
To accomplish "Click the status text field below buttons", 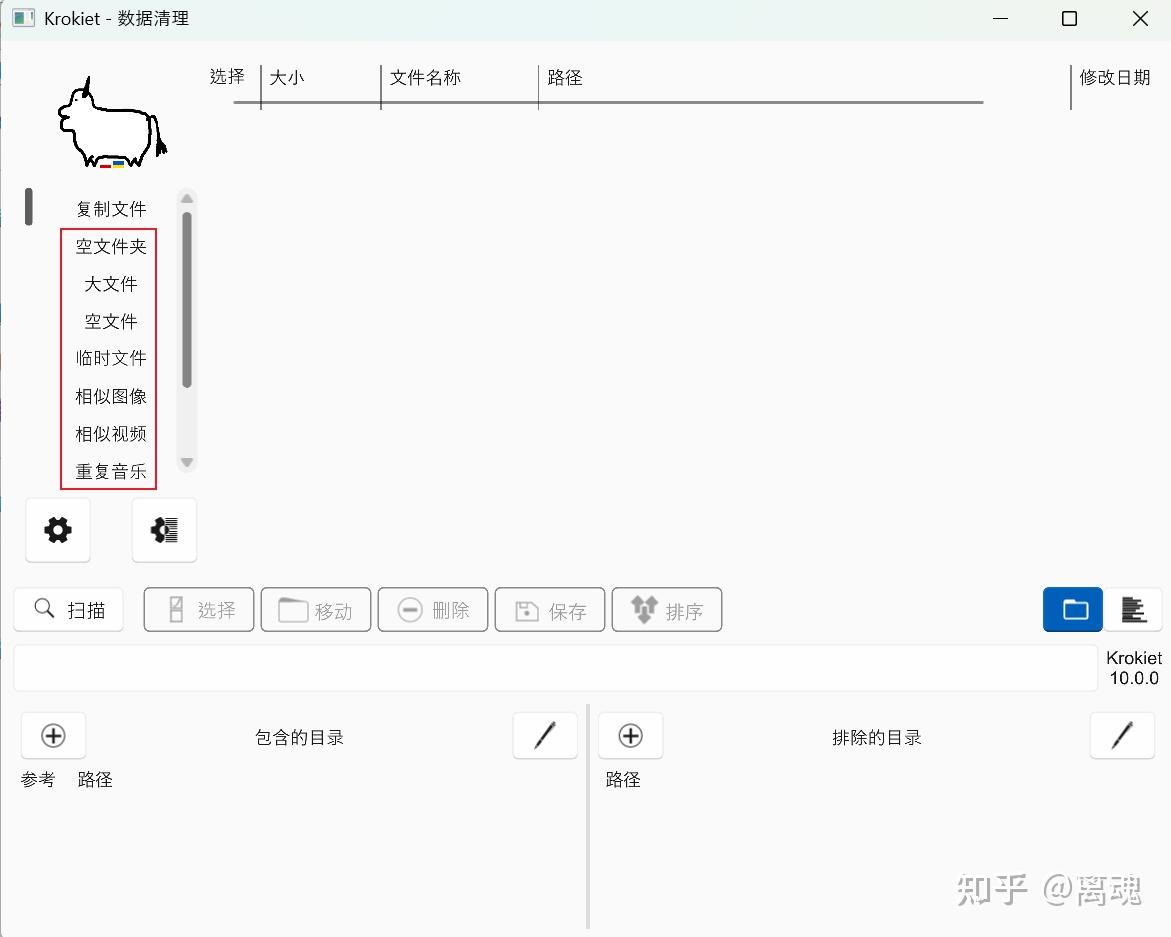I will tap(556, 668).
